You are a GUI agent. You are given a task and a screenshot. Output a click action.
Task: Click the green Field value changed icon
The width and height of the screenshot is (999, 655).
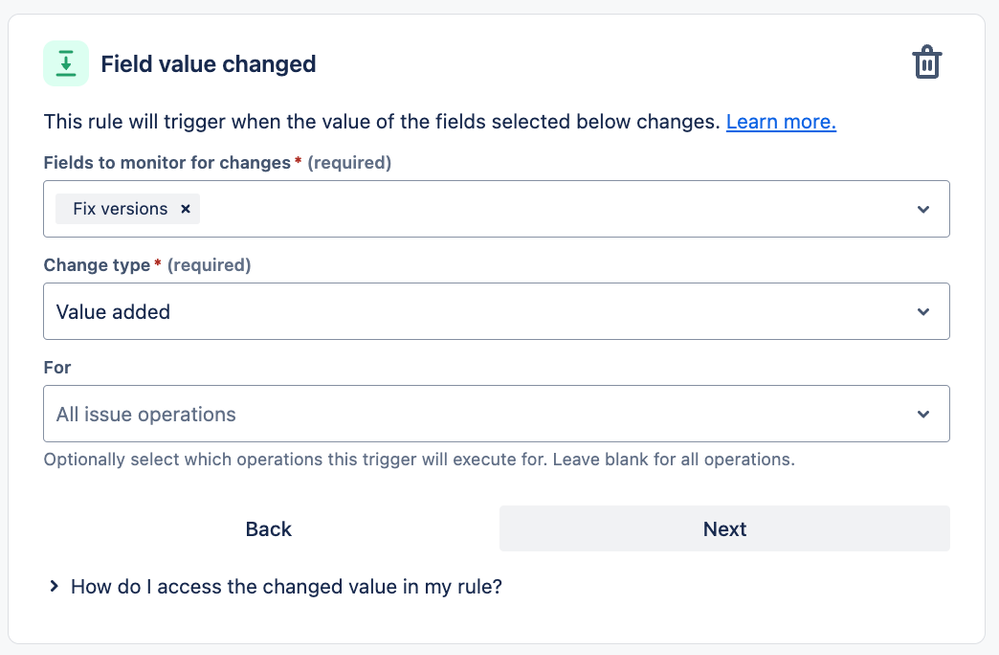[66, 64]
